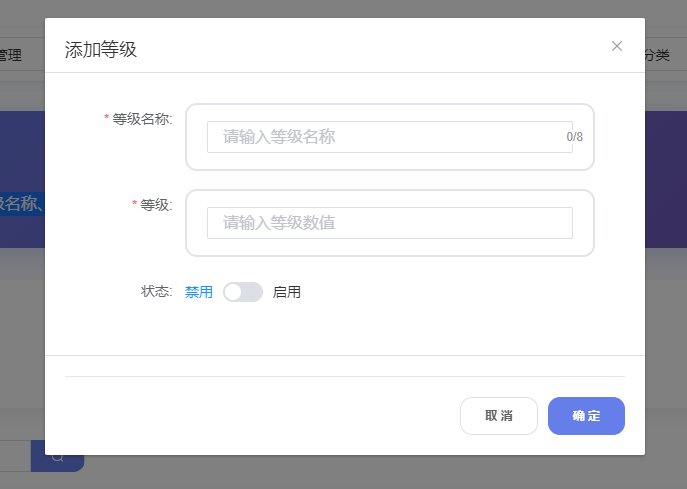Switch to the 管理 tab in the background
The image size is (687, 489).
click(10, 55)
